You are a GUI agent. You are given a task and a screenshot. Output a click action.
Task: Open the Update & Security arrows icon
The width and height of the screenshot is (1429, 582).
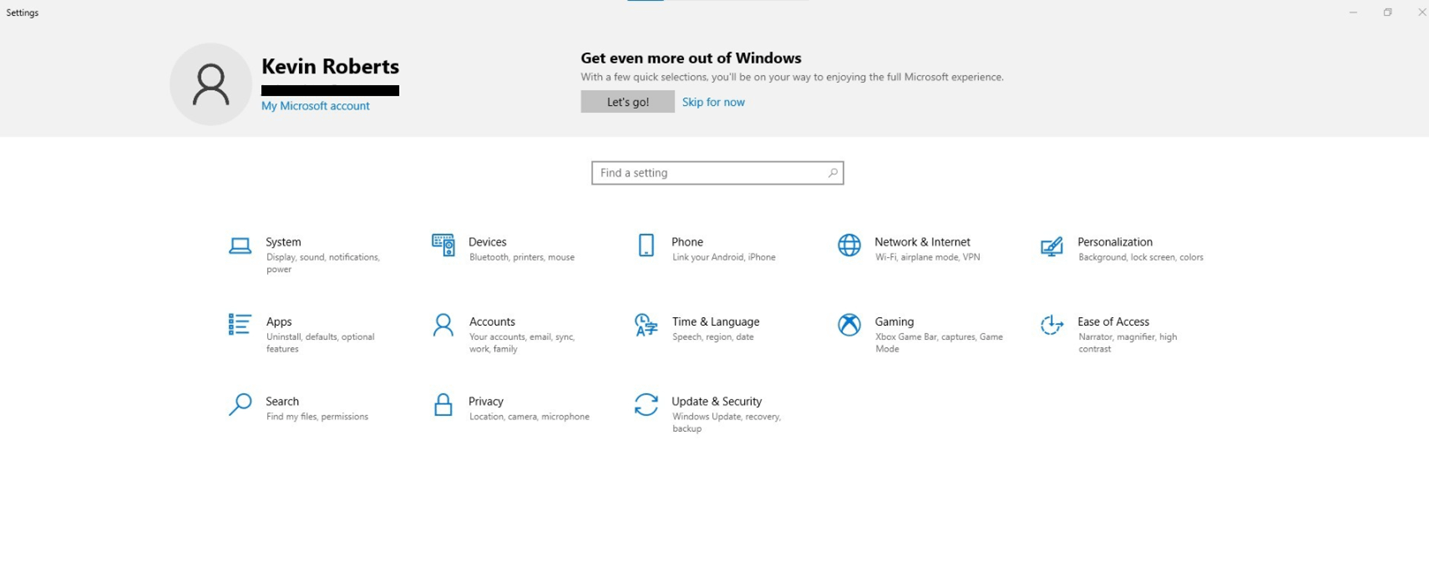[646, 404]
